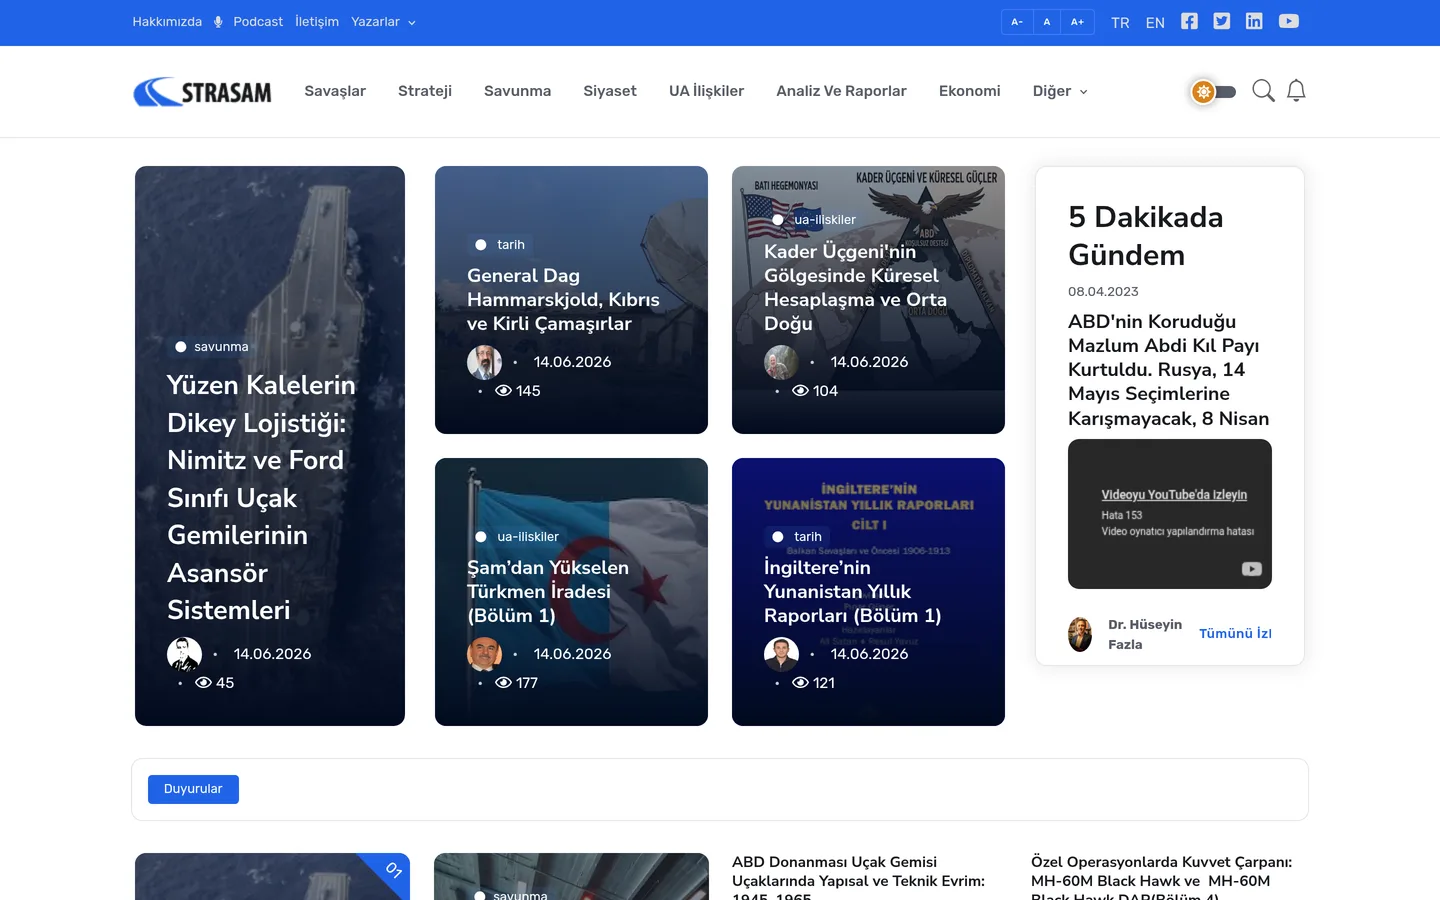This screenshot has width=1440, height=900.
Task: Click the Duyurular button
Action: pos(193,789)
